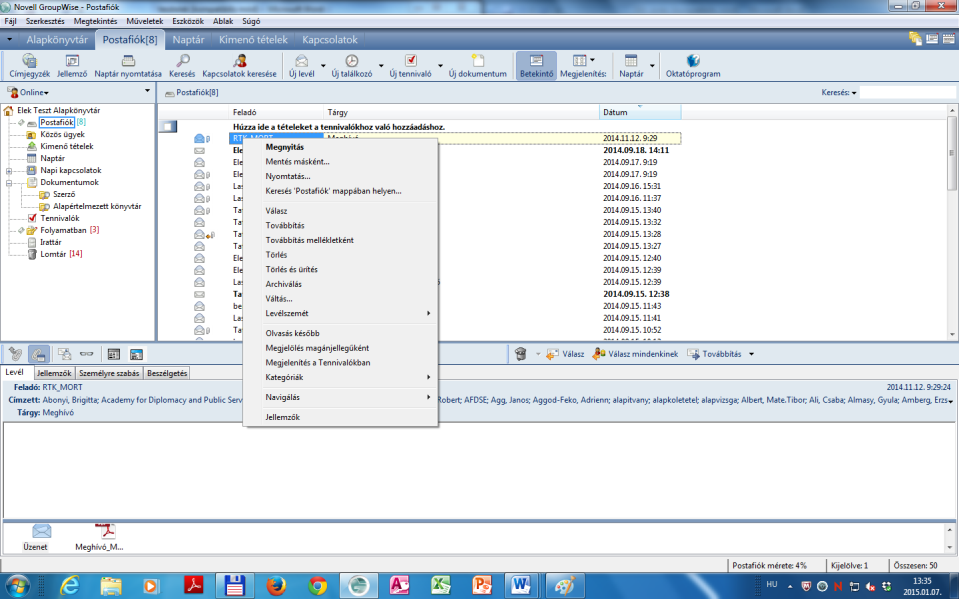Click the Válasz reply button
The height and width of the screenshot is (599, 959).
click(565, 354)
